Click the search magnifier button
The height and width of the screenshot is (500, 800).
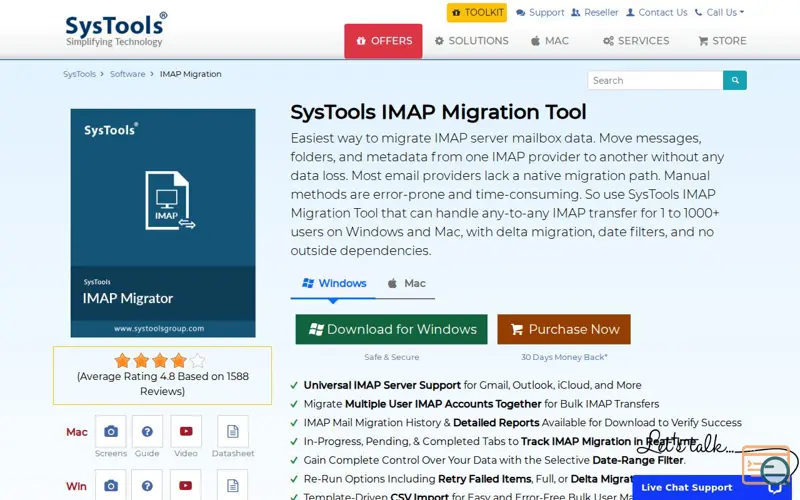point(735,80)
